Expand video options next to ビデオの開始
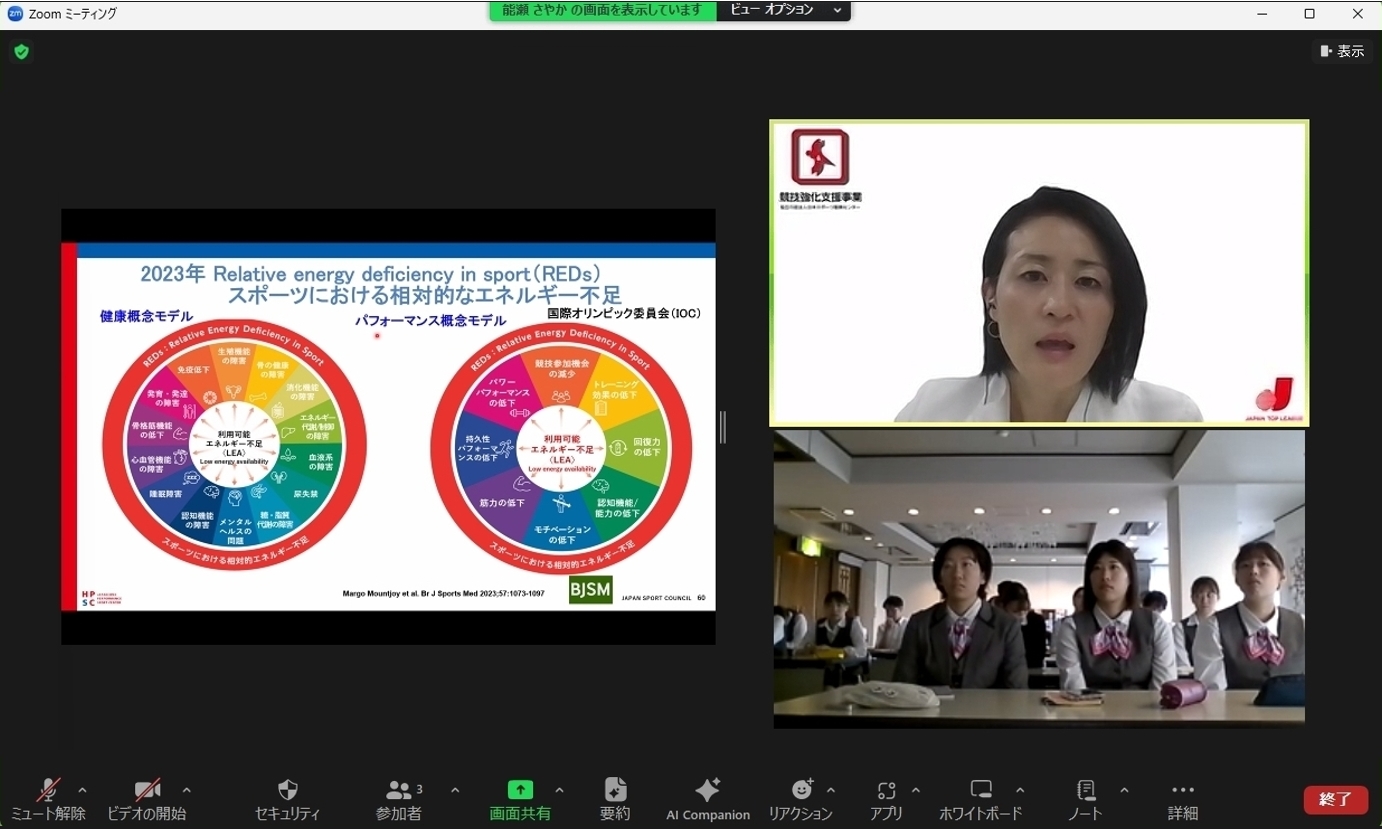1382x829 pixels. click(186, 790)
